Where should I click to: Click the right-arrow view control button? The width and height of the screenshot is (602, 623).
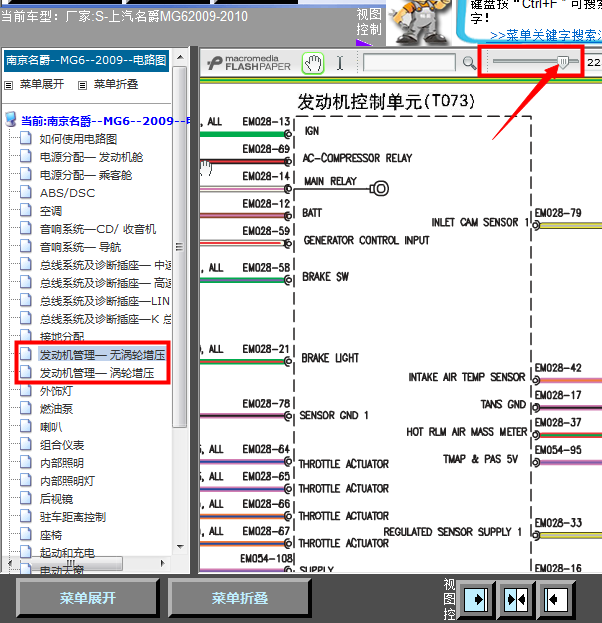pyautogui.click(x=476, y=599)
